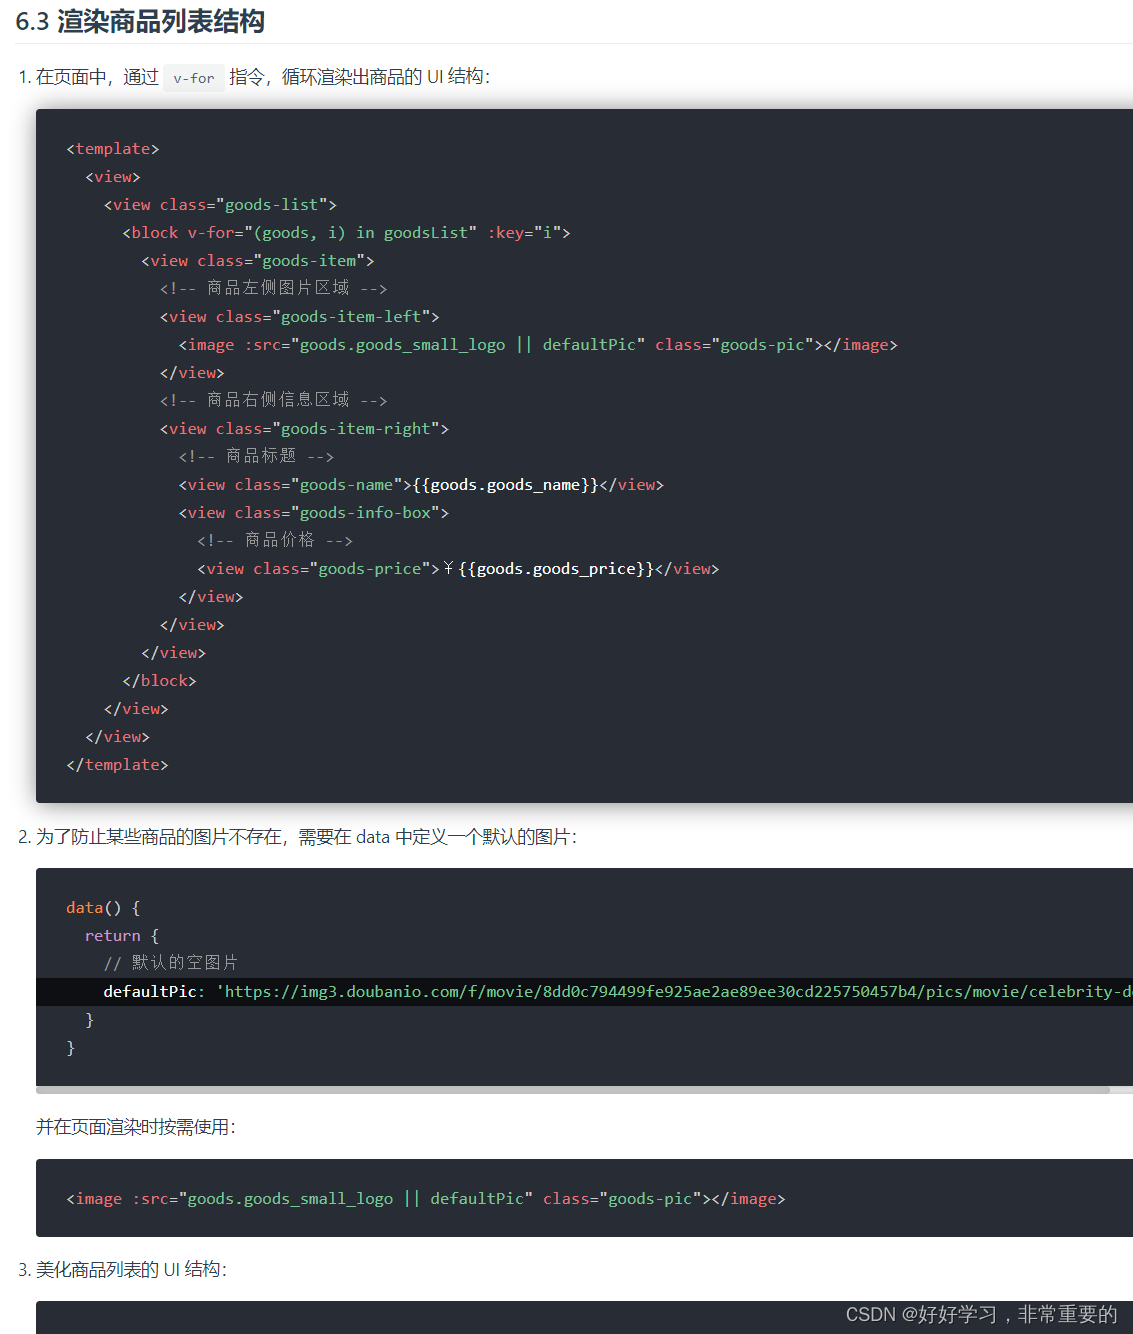The width and height of the screenshot is (1133, 1334).
Task: Click the "商品右侧信息区域" comment
Action: pos(273,400)
